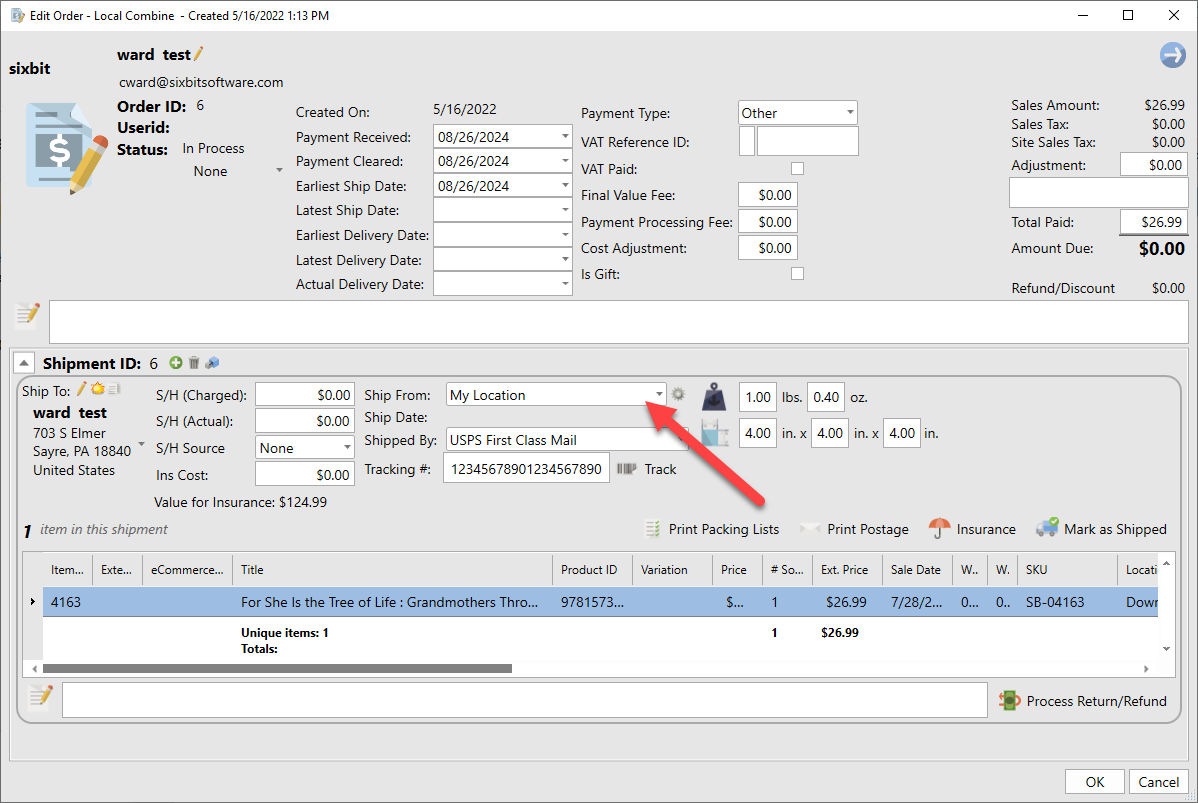
Task: Collapse the Shipment ID section
Action: point(25,364)
